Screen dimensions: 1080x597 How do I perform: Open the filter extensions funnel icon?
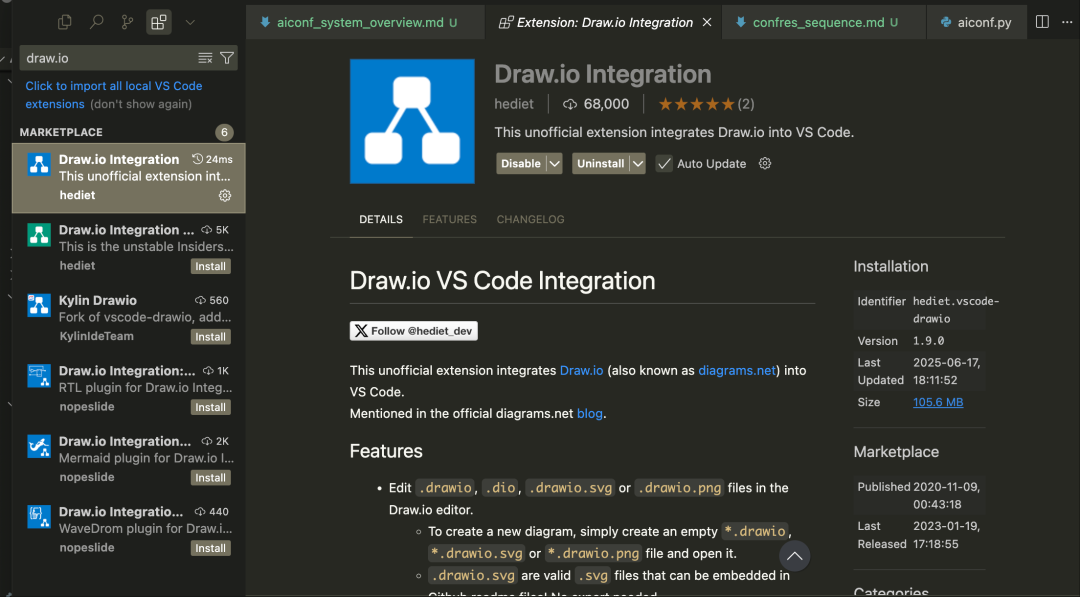(x=227, y=58)
